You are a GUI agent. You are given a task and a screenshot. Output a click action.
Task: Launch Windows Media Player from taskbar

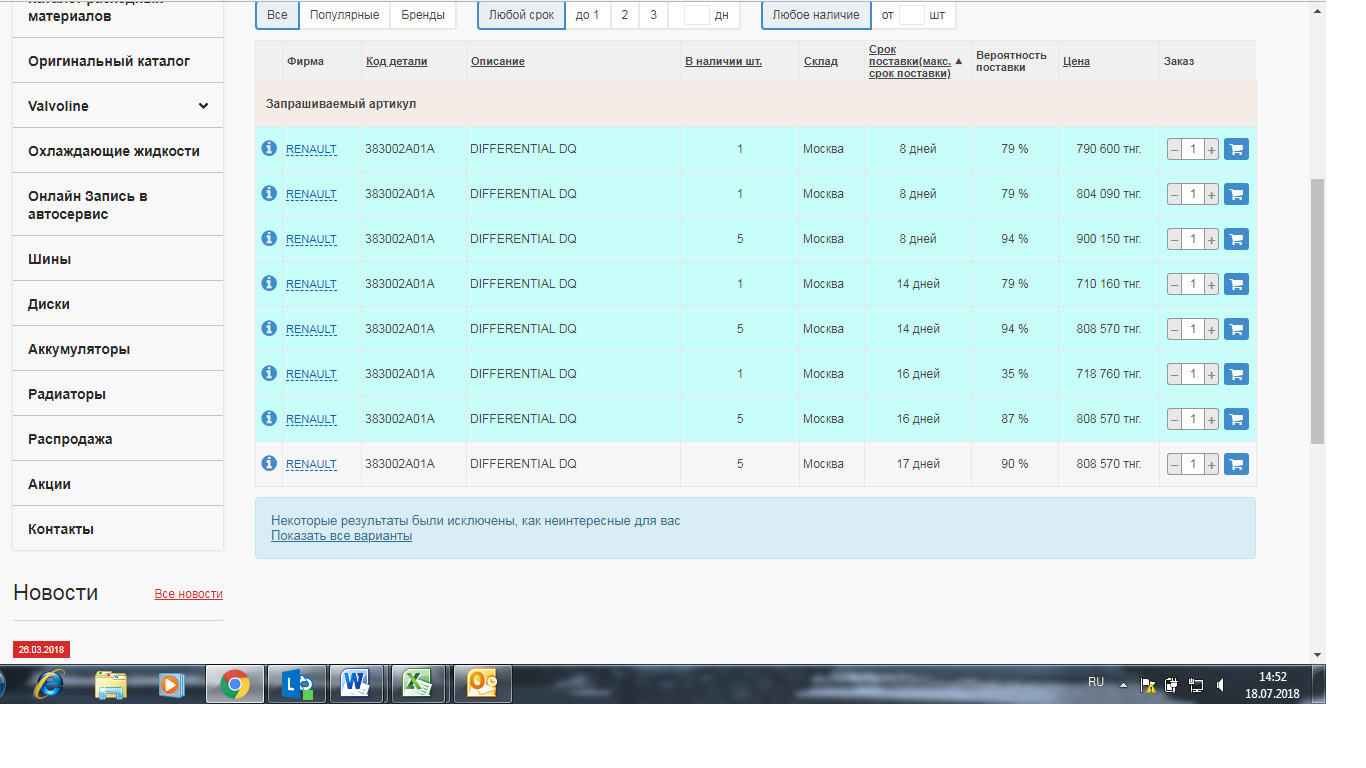(x=170, y=684)
